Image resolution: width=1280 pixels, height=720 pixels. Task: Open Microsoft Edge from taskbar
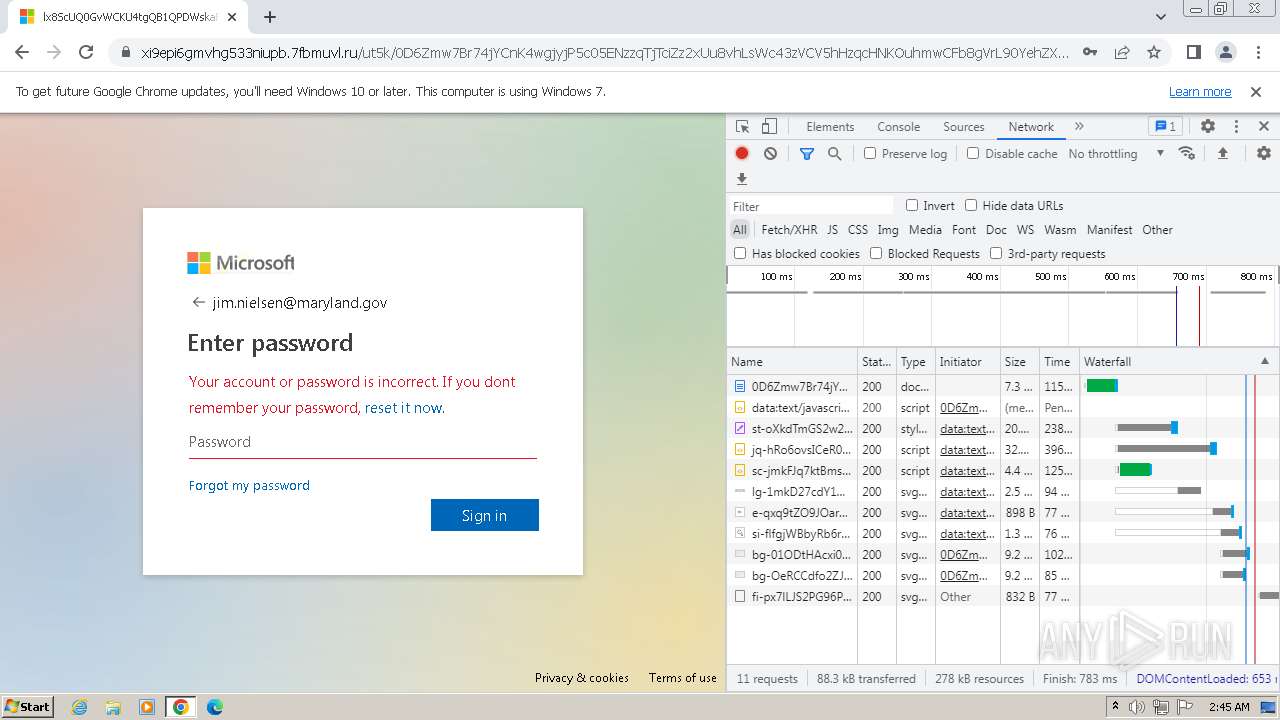(215, 706)
